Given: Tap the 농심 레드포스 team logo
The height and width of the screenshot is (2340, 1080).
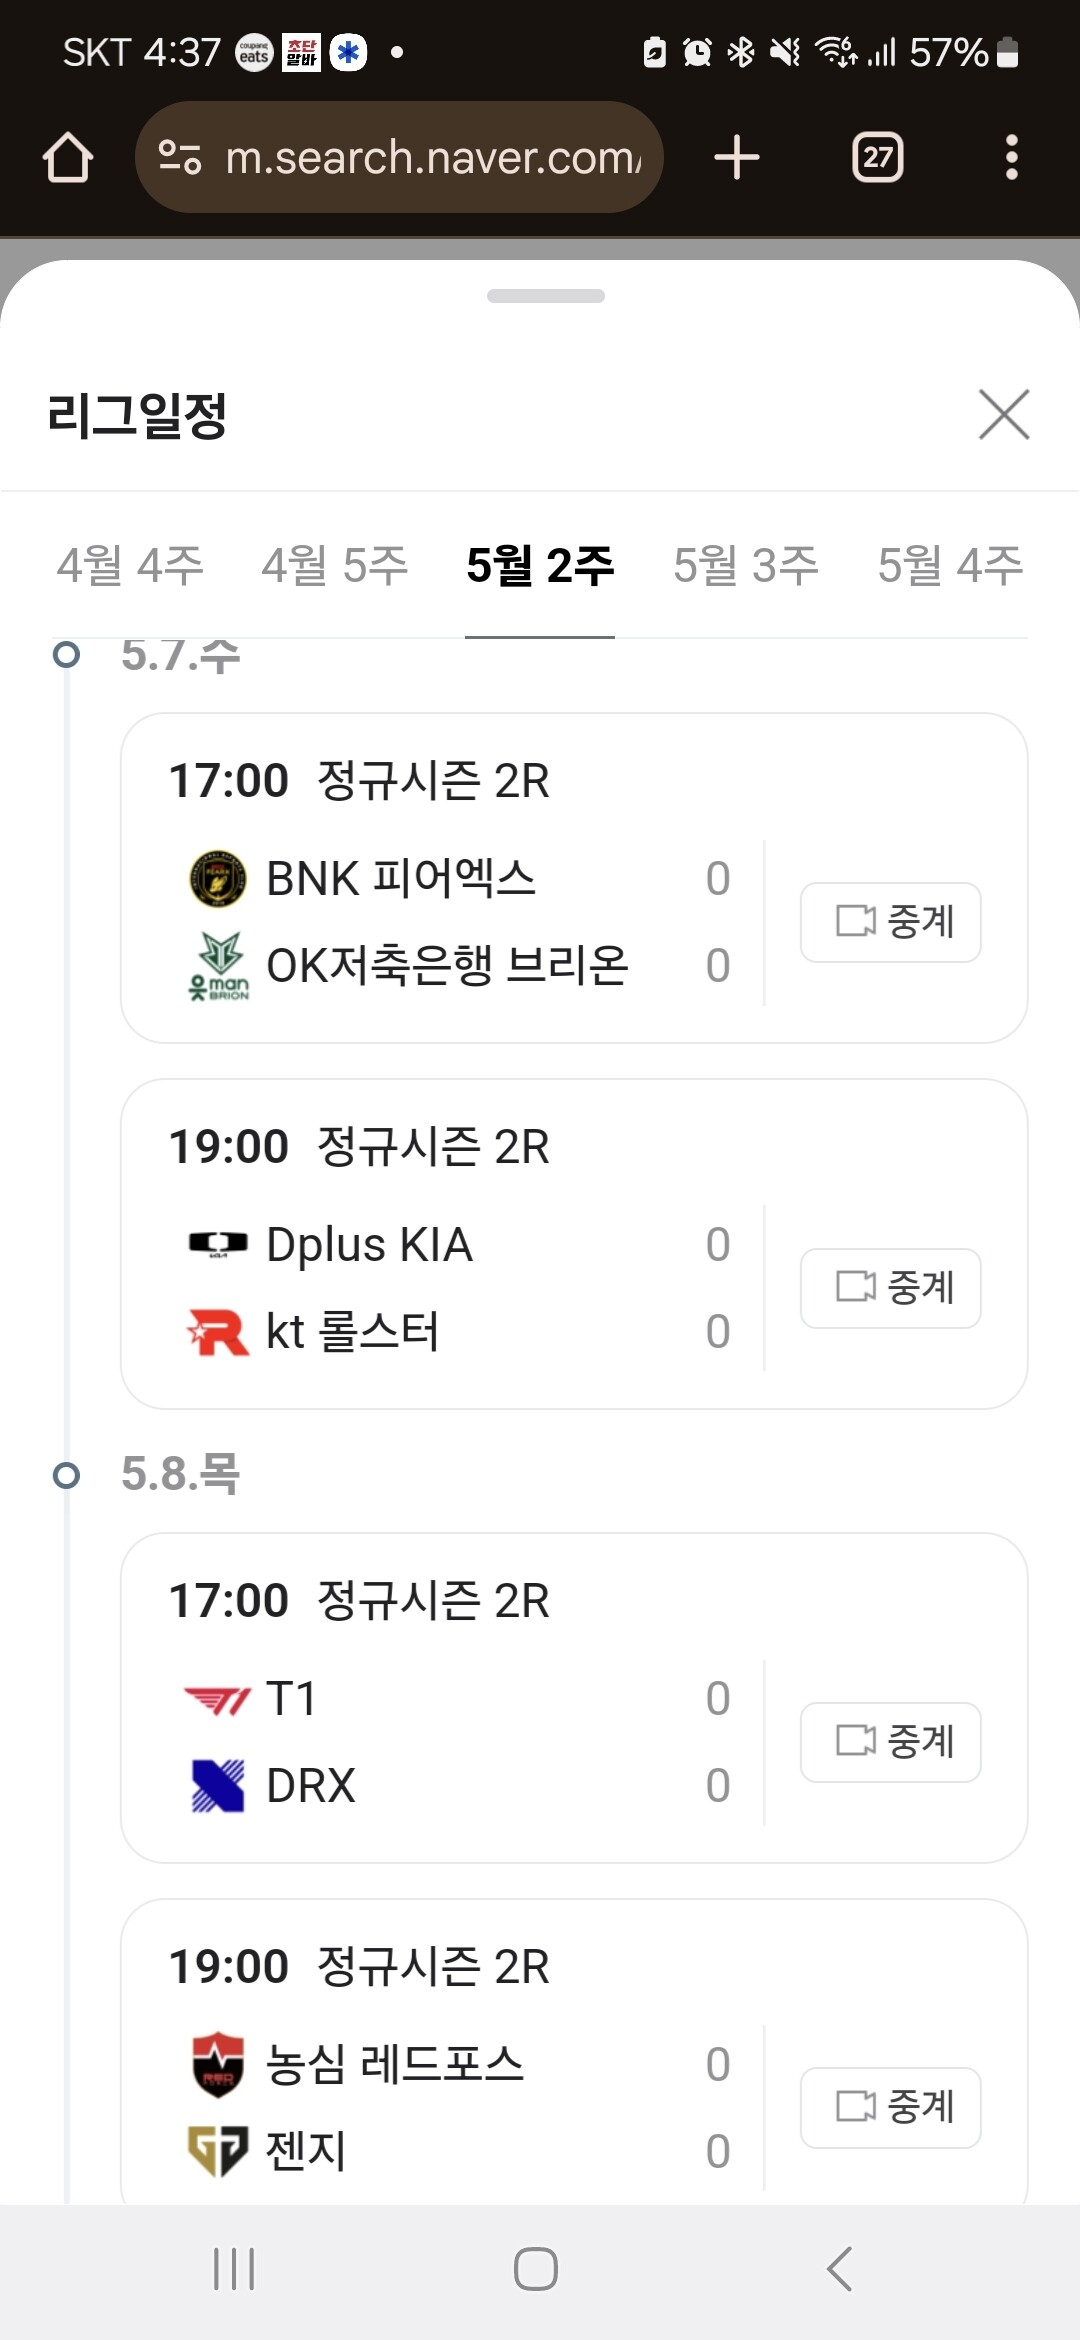Looking at the screenshot, I should (x=218, y=2064).
